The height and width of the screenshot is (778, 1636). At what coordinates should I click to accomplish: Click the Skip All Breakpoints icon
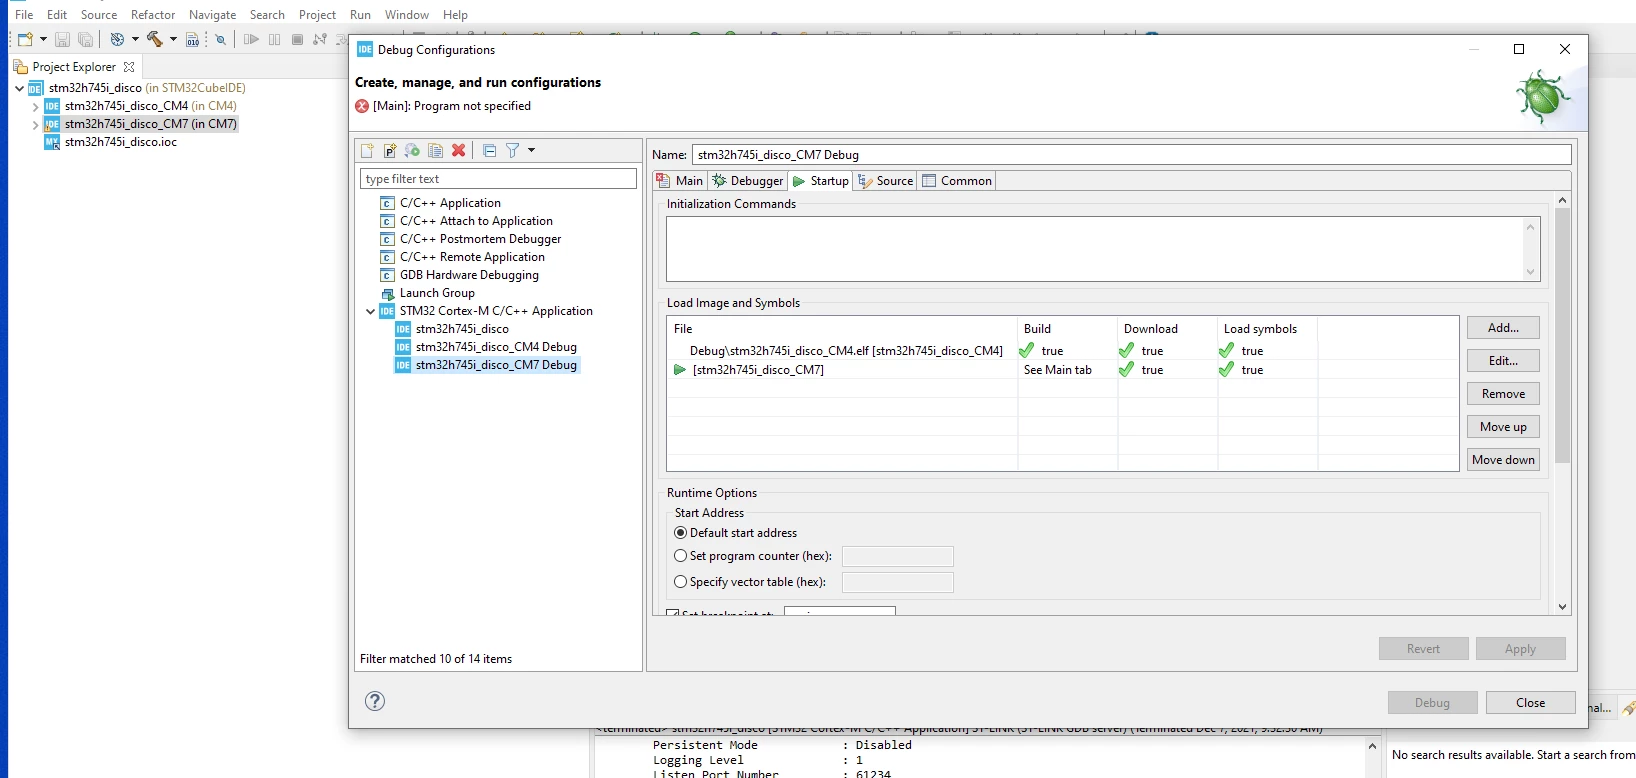coord(221,39)
